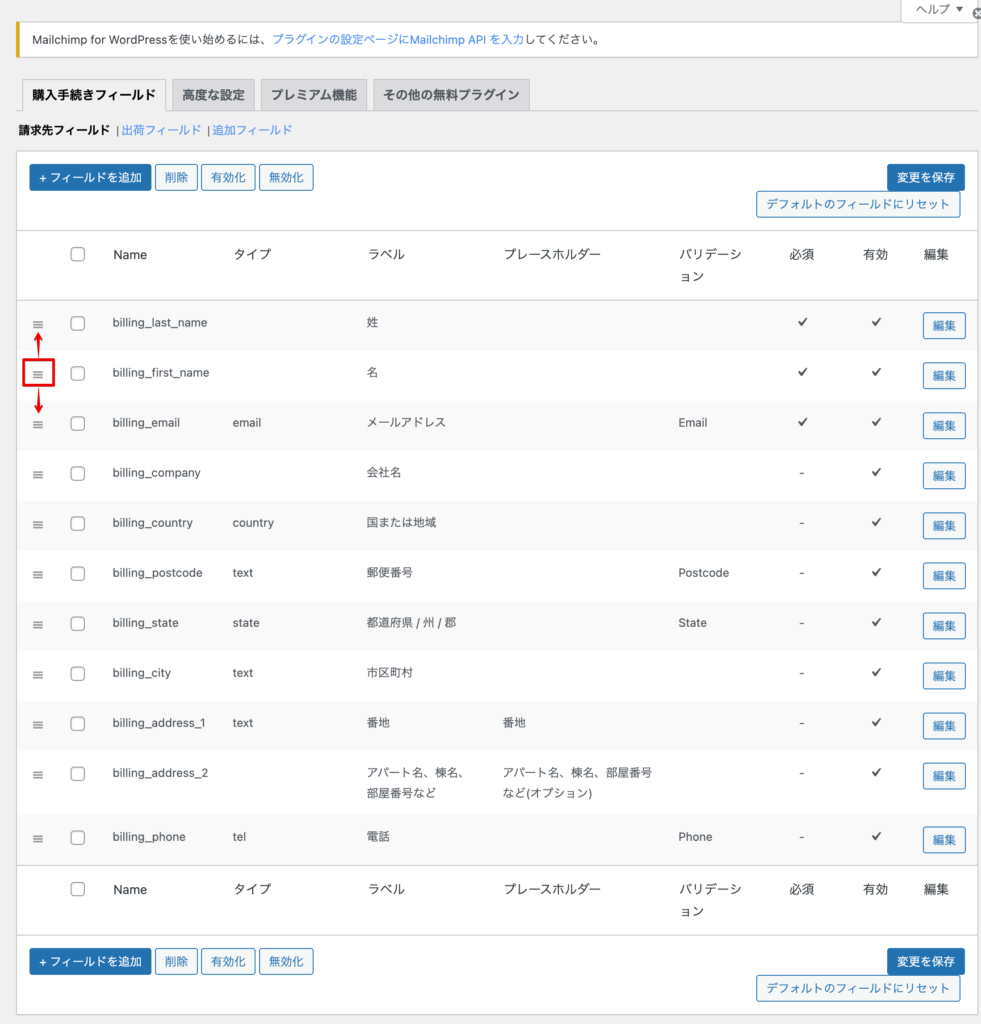This screenshot has height=1024, width=981.
Task: Open the 出荷フィールド section link
Action: (161, 130)
